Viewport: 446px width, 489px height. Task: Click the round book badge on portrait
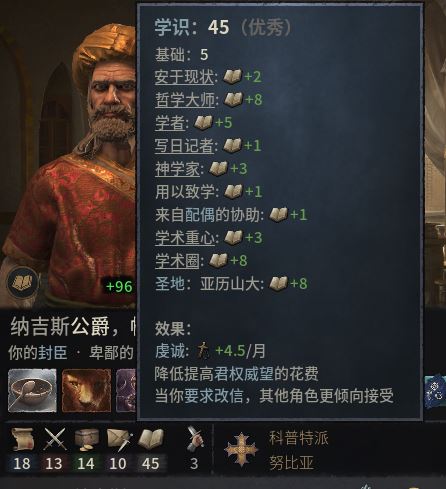[x=22, y=283]
